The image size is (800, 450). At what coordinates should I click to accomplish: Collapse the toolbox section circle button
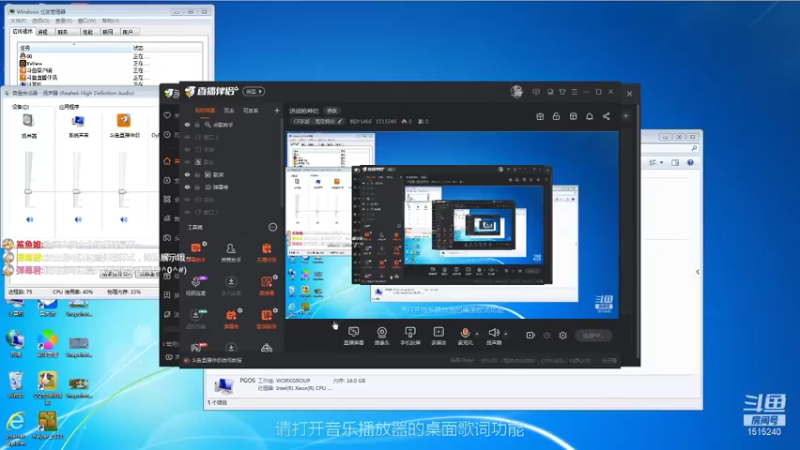click(273, 227)
